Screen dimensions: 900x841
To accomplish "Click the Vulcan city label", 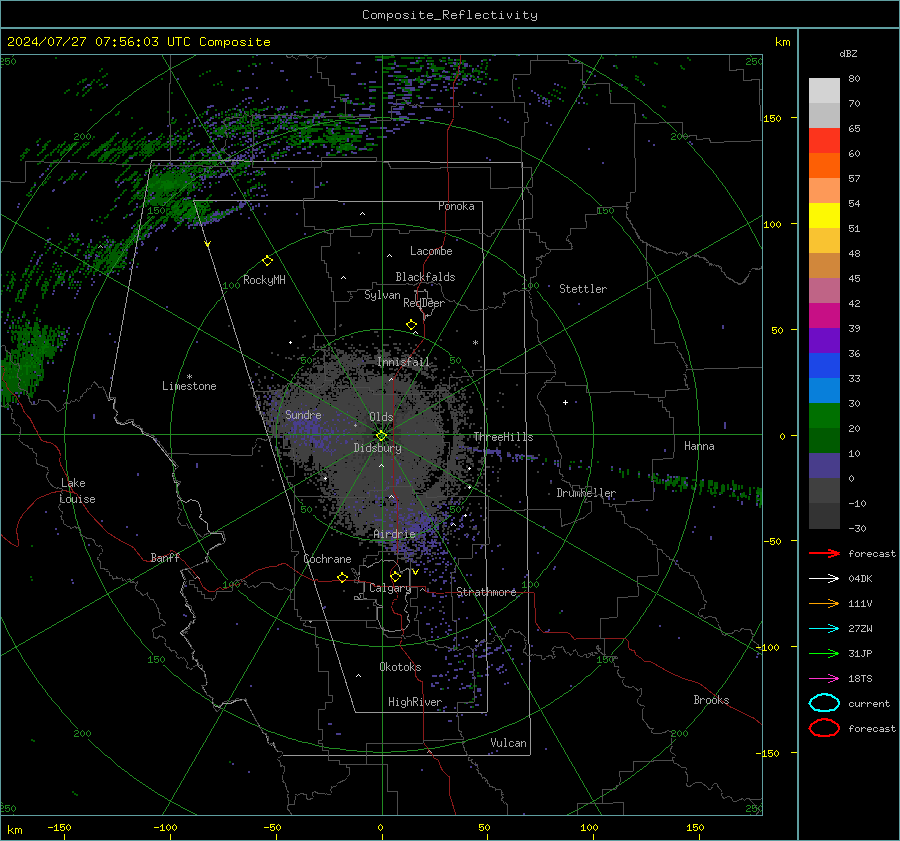I will click(509, 743).
